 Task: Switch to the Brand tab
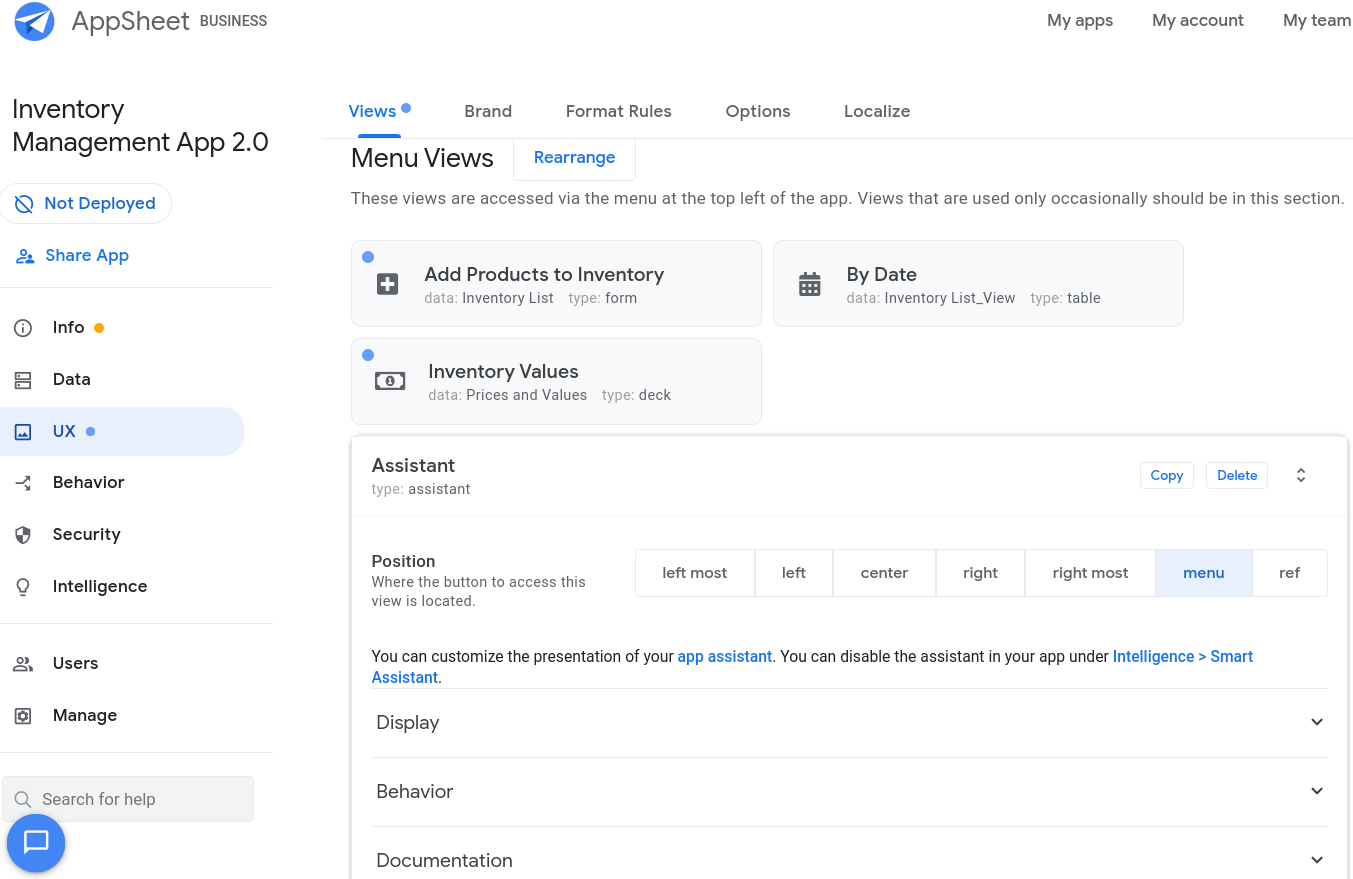[x=488, y=111]
